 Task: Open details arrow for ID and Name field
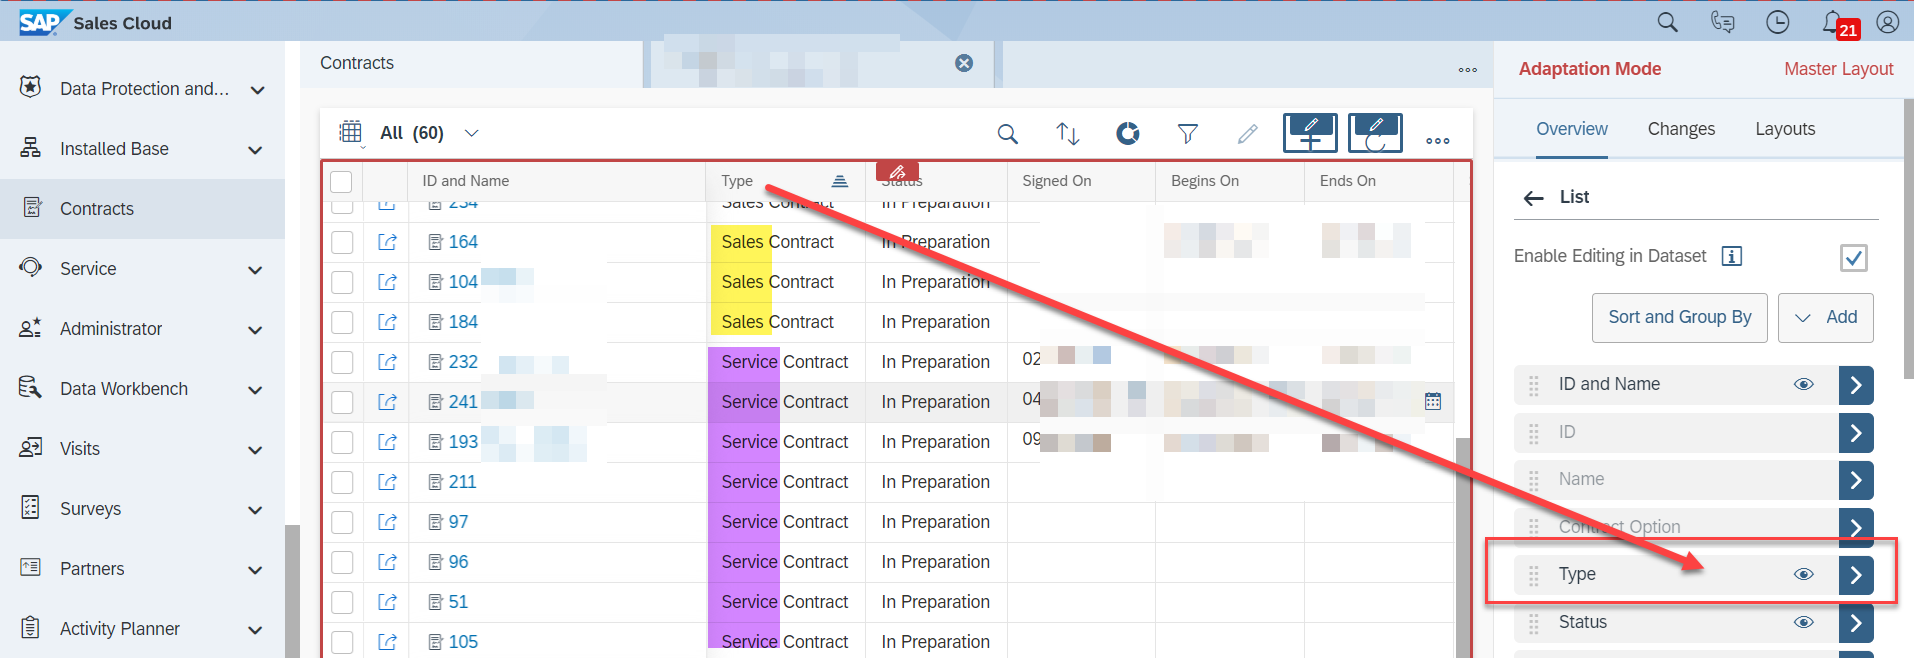(1856, 384)
